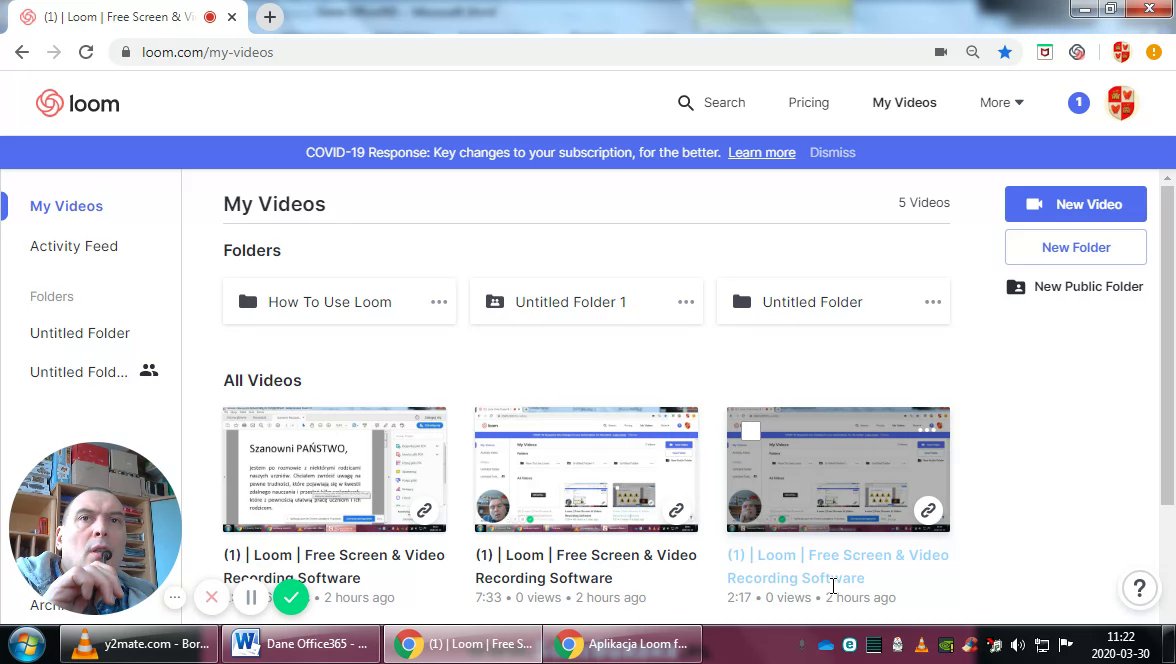Open options for How To Use Loom folder
The height and width of the screenshot is (664, 1176).
point(439,302)
